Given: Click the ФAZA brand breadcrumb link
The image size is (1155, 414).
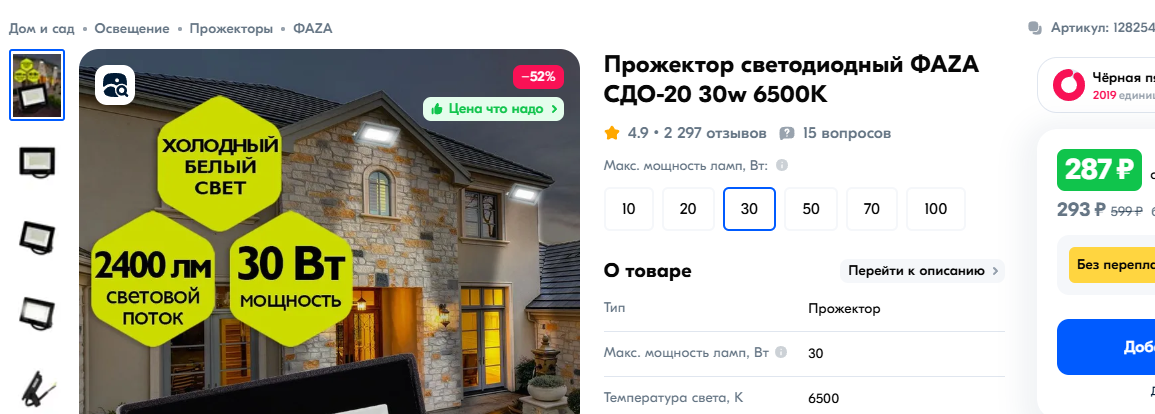Looking at the screenshot, I should [x=312, y=29].
